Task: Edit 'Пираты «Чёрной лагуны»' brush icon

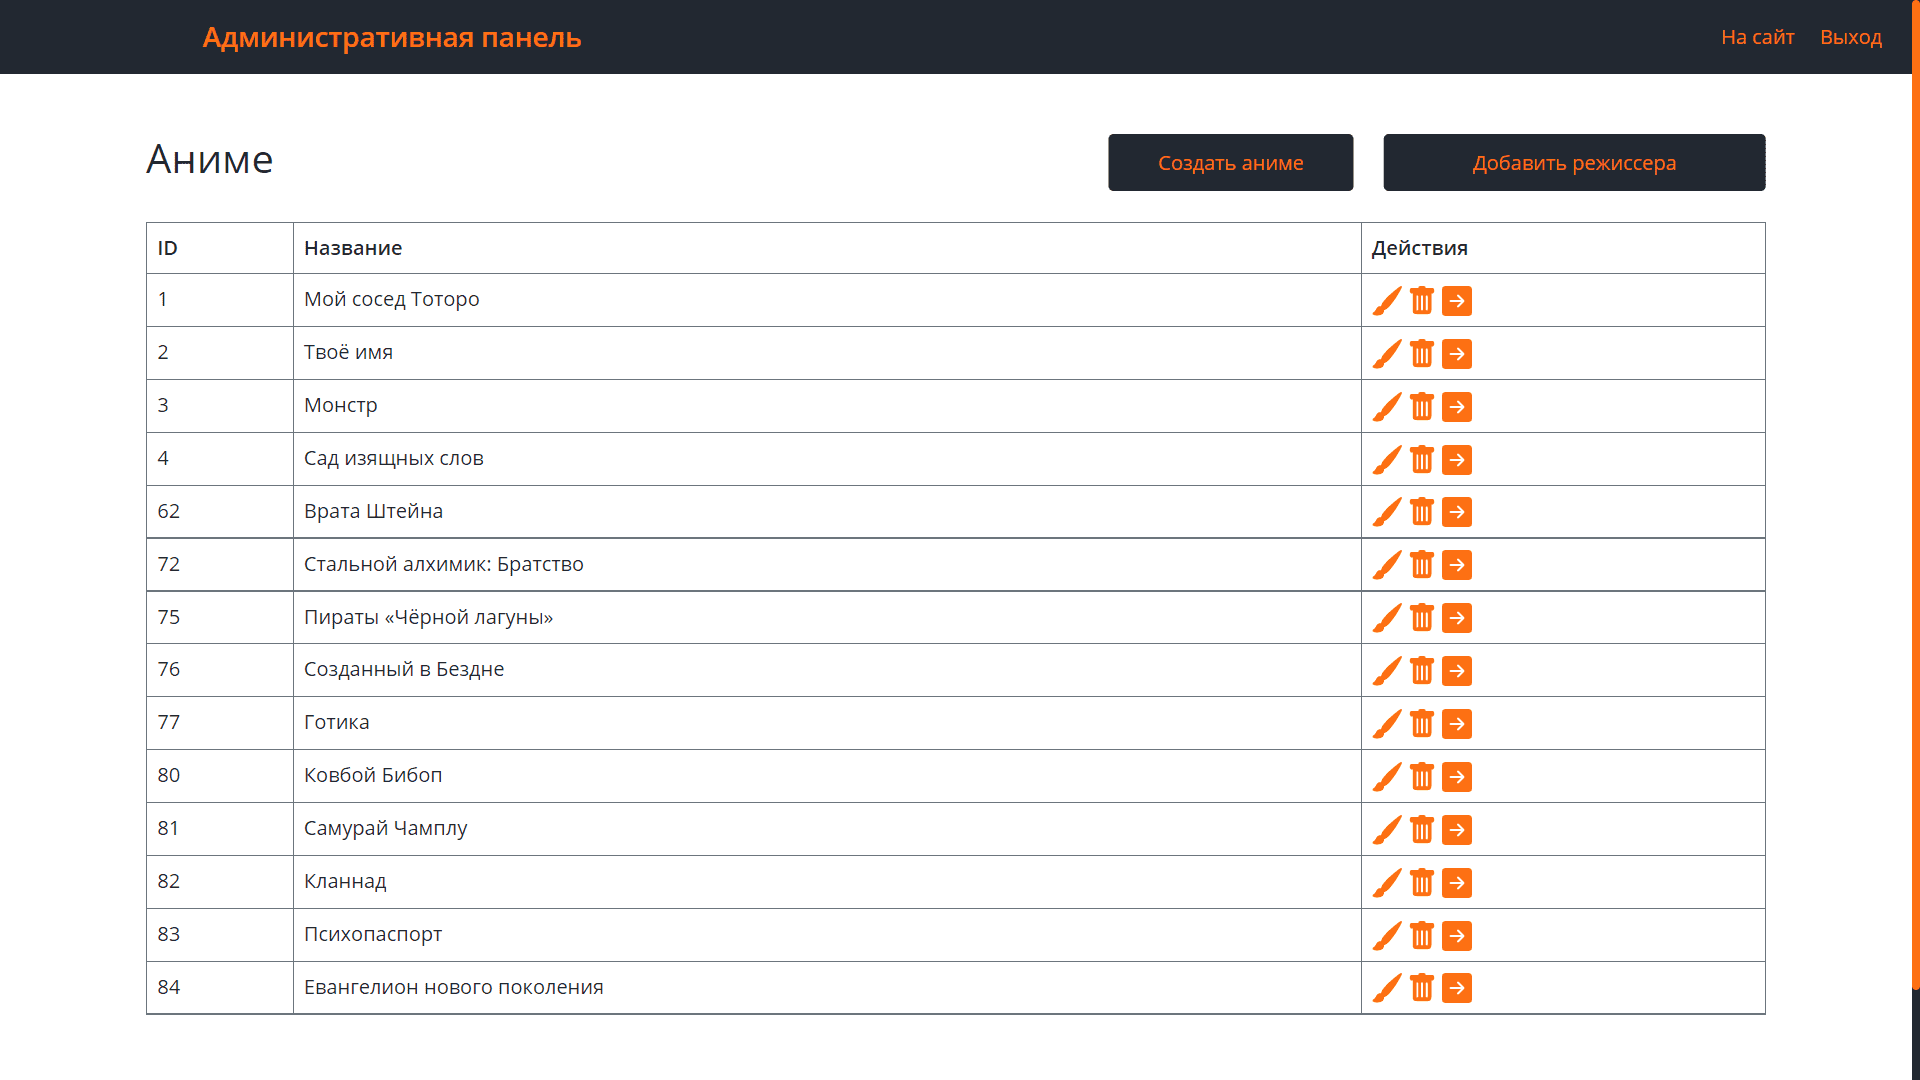Action: pos(1387,618)
